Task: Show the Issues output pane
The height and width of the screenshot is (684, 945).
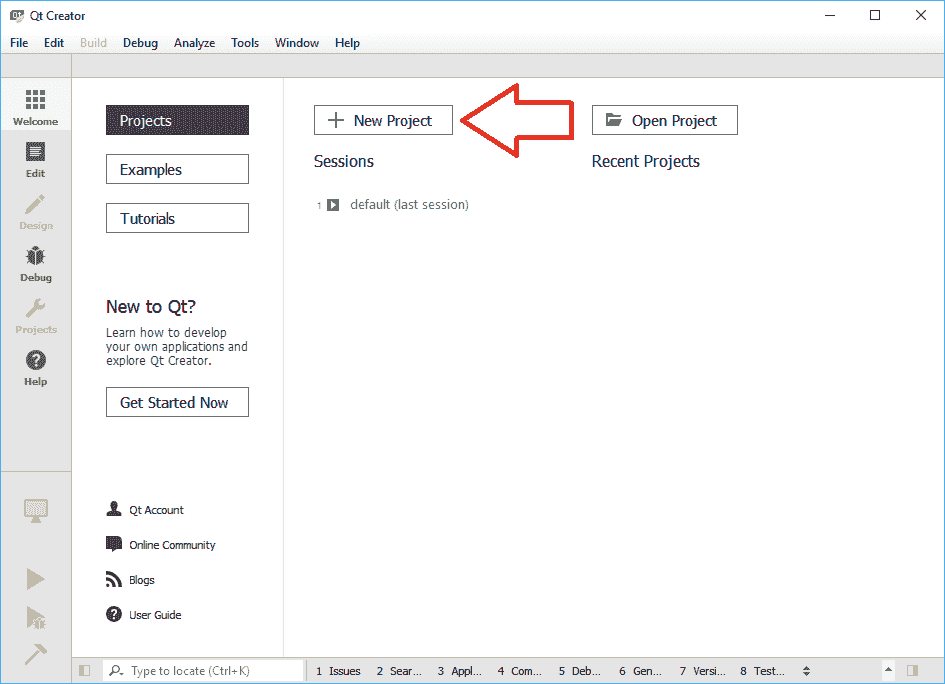Action: tap(339, 671)
